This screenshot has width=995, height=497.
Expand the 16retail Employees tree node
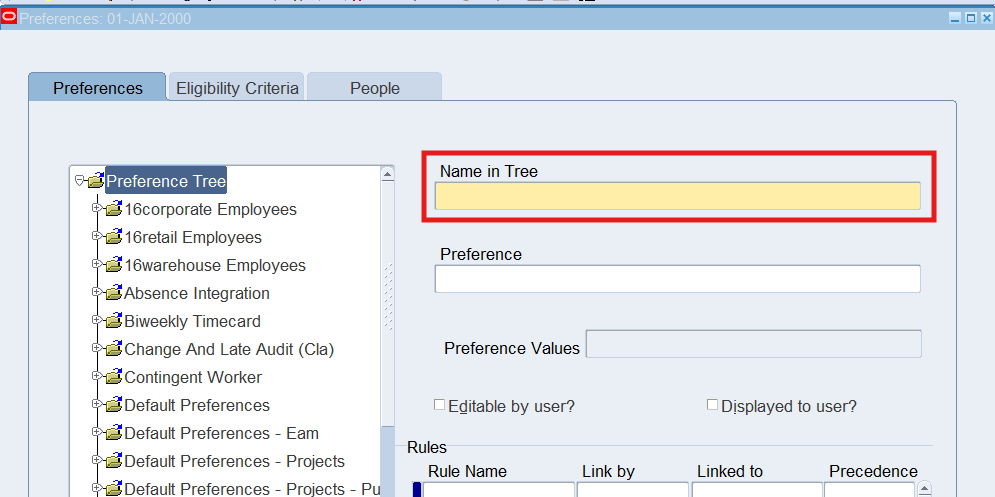click(x=97, y=237)
